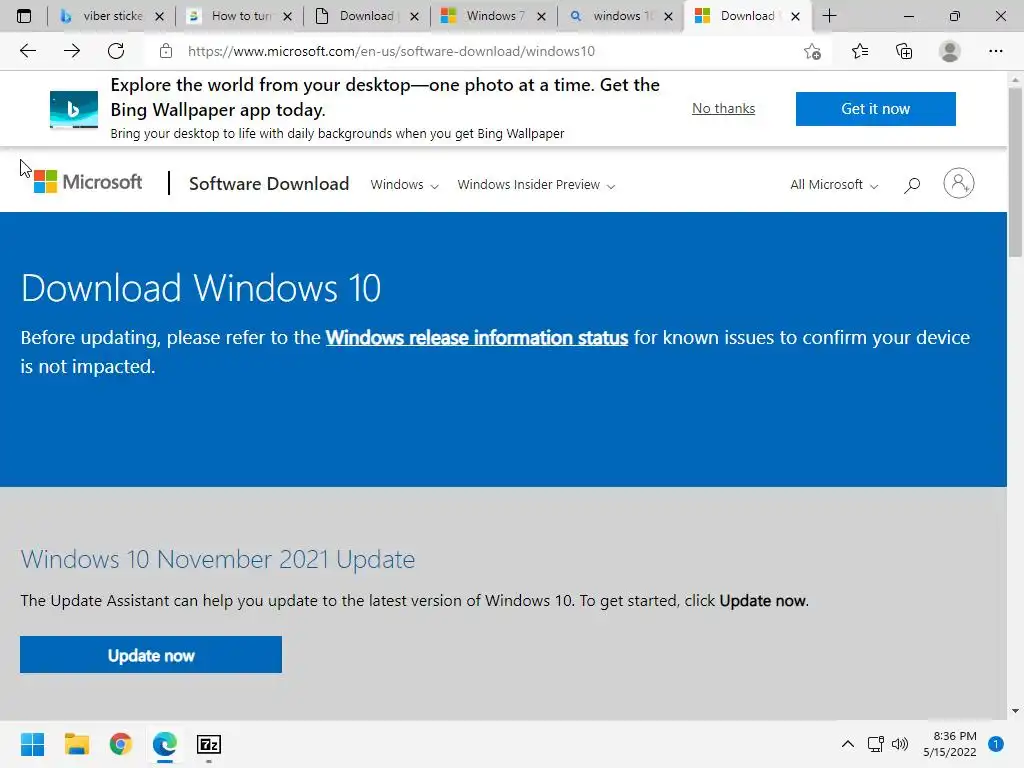1024x768 pixels.
Task: Close the viber sticker tab
Action: click(159, 16)
